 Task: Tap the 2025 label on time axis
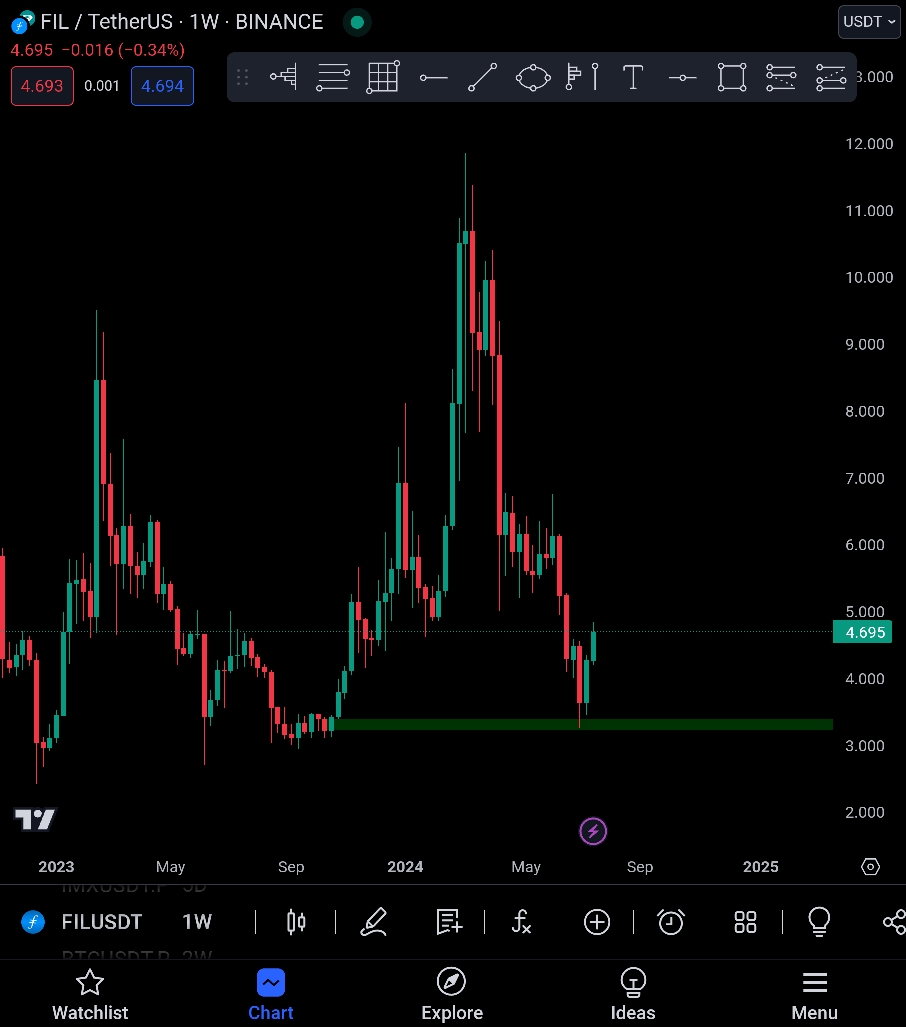point(761,867)
